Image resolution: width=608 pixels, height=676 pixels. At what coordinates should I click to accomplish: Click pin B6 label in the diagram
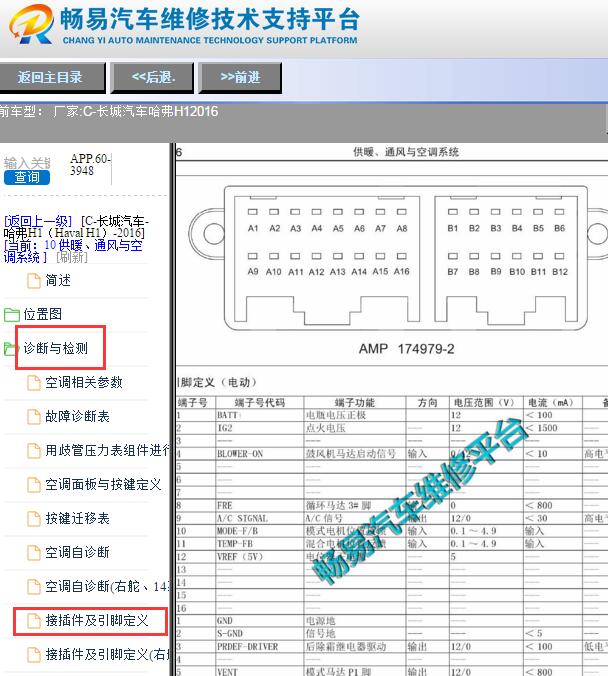[x=560, y=228]
